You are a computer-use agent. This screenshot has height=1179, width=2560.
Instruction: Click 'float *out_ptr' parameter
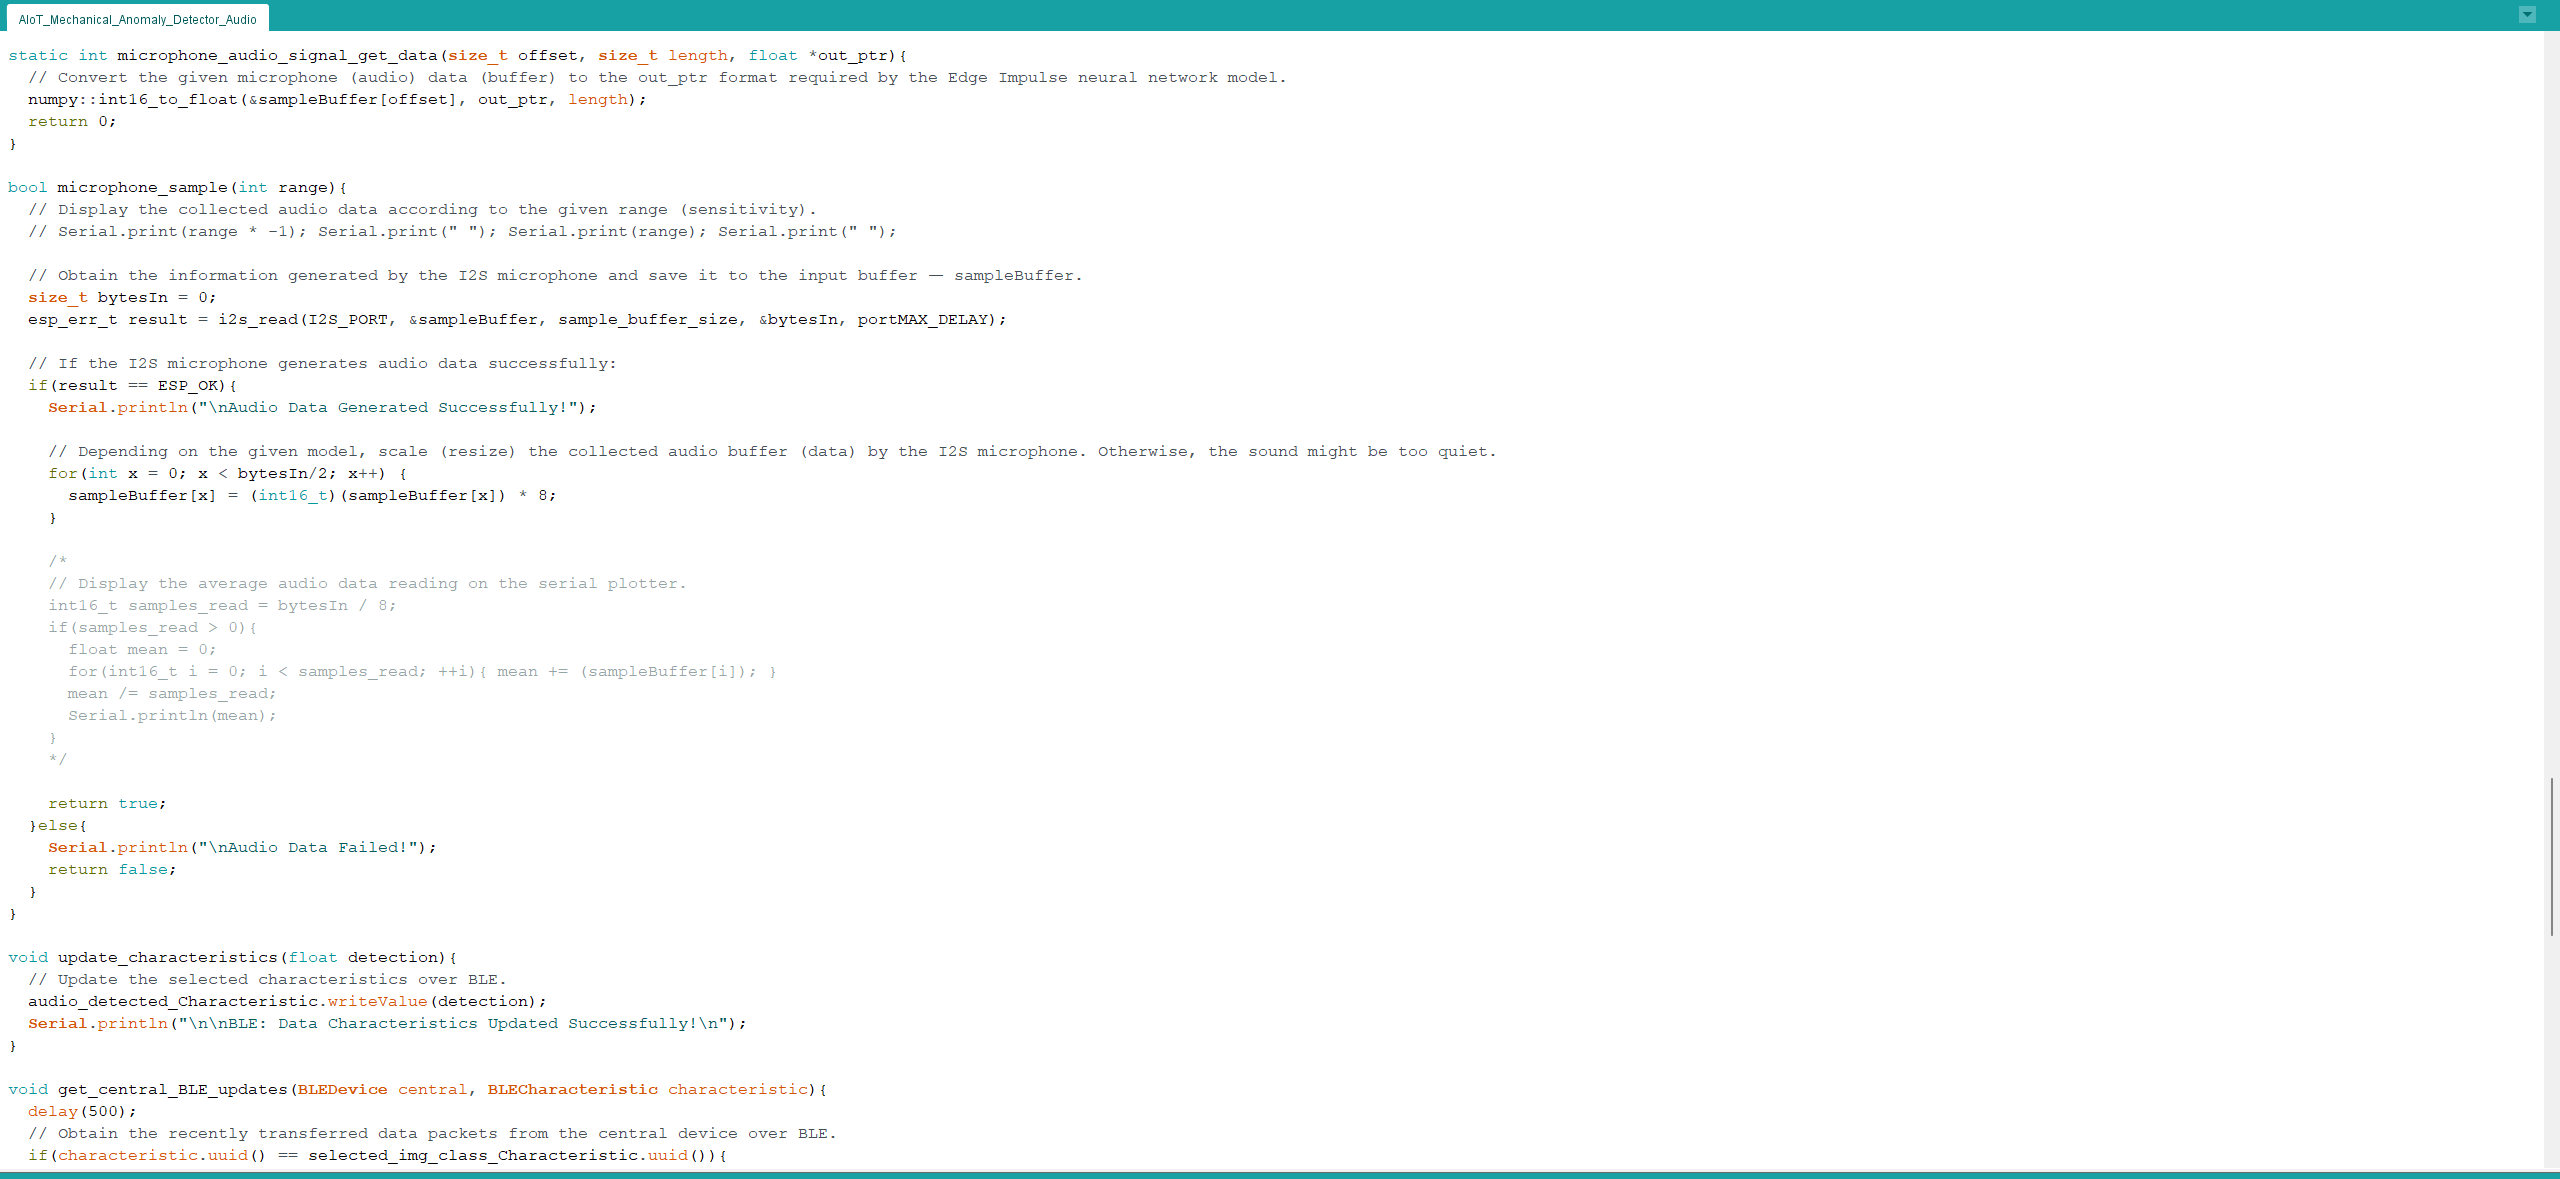818,56
